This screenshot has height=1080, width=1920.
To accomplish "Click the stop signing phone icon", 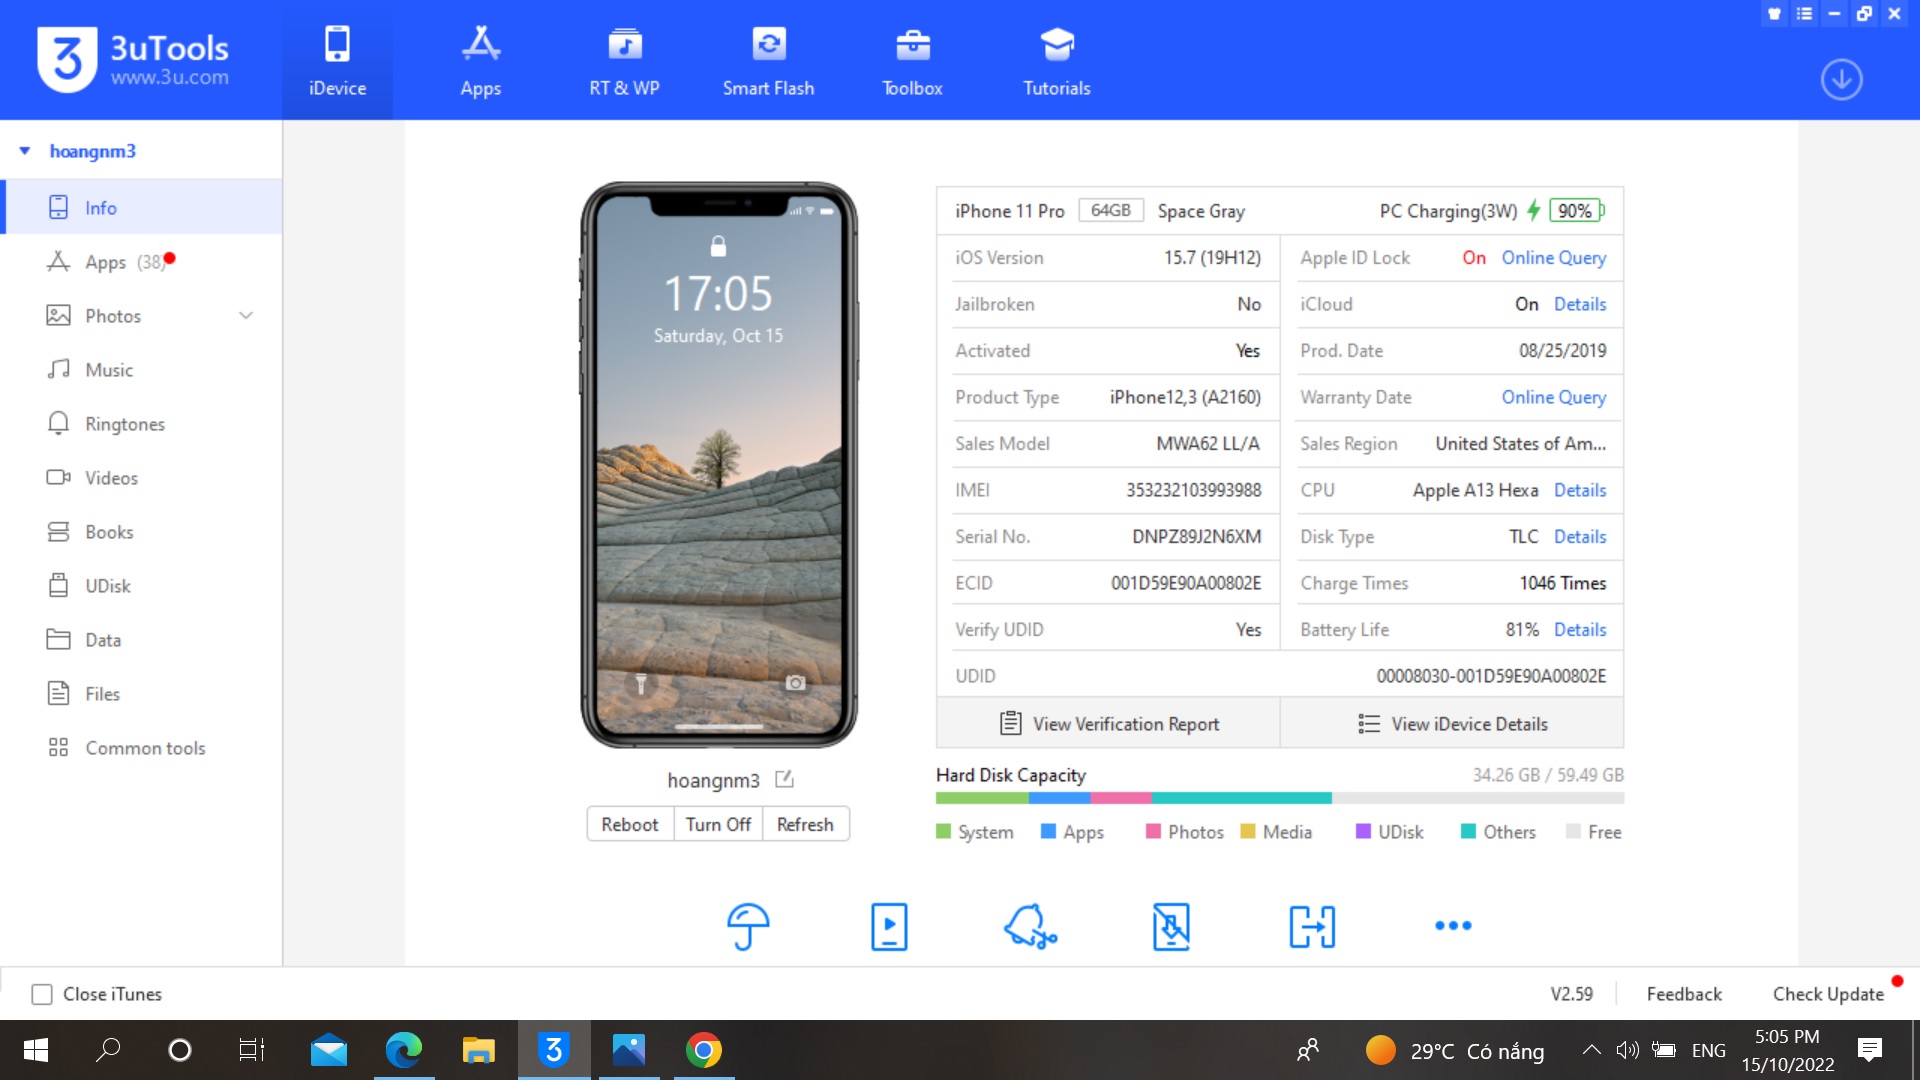I will 1171,926.
